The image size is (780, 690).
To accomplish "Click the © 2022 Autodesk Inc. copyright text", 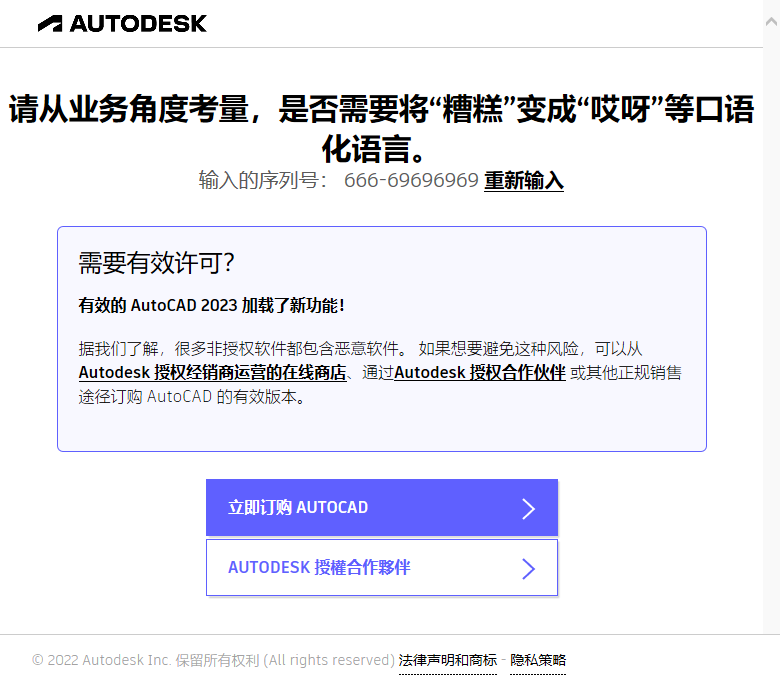I will pyautogui.click(x=213, y=660).
